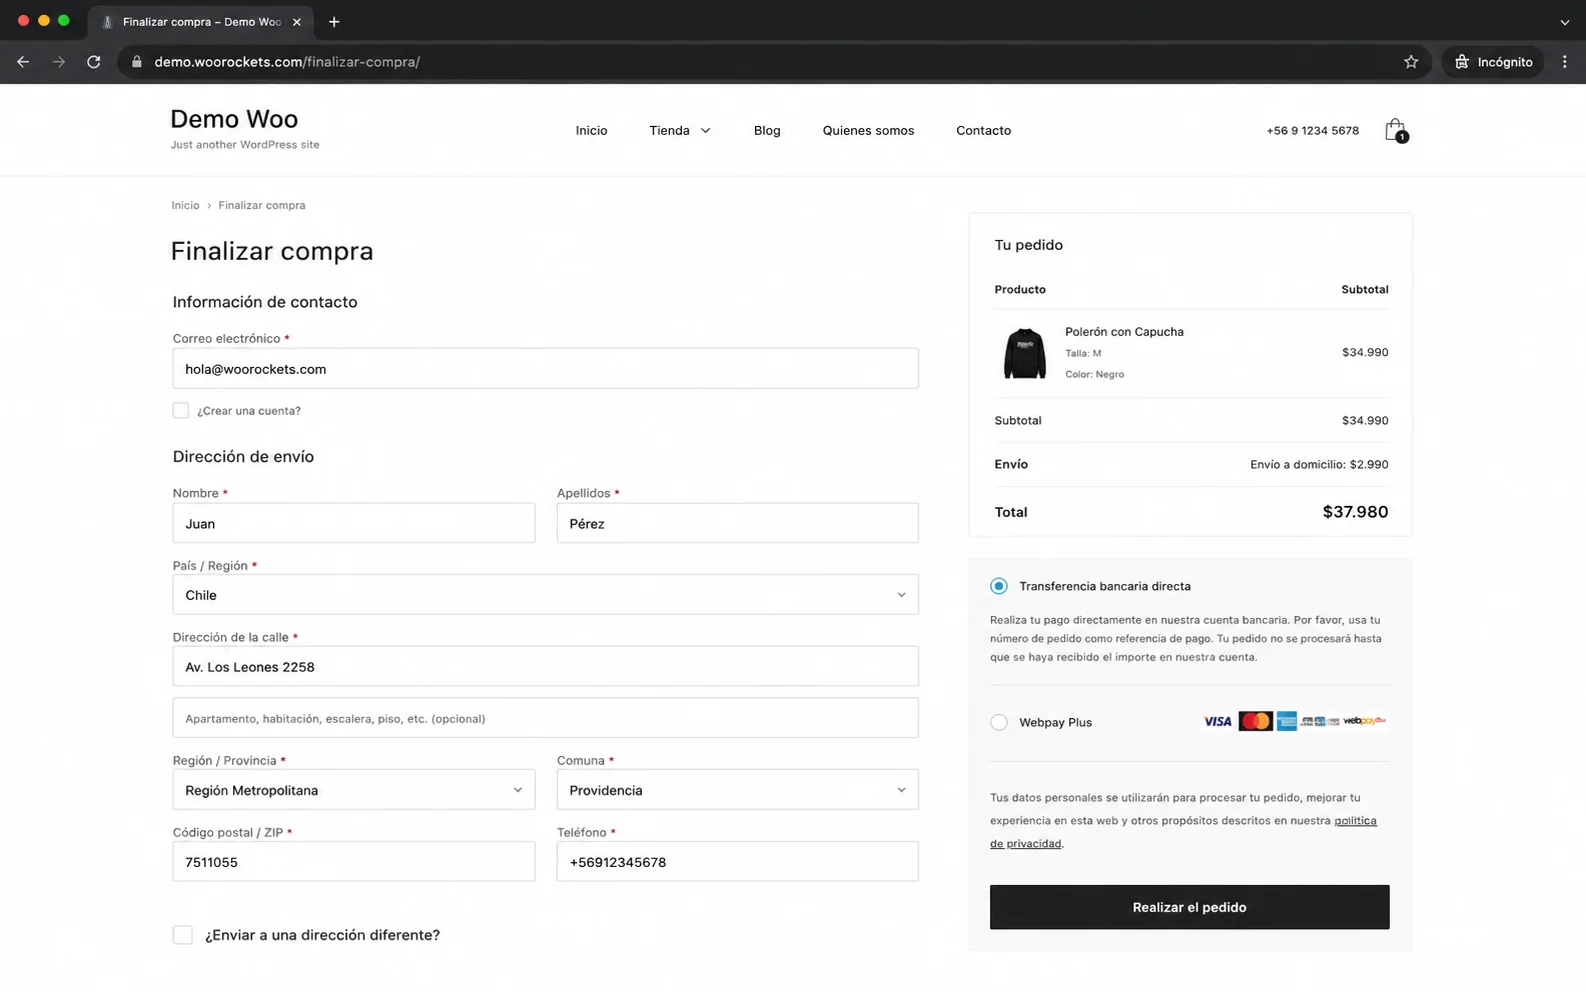Switch to the Finalizar compra browser tab
Viewport: 1586px width, 992px height.
(200, 22)
